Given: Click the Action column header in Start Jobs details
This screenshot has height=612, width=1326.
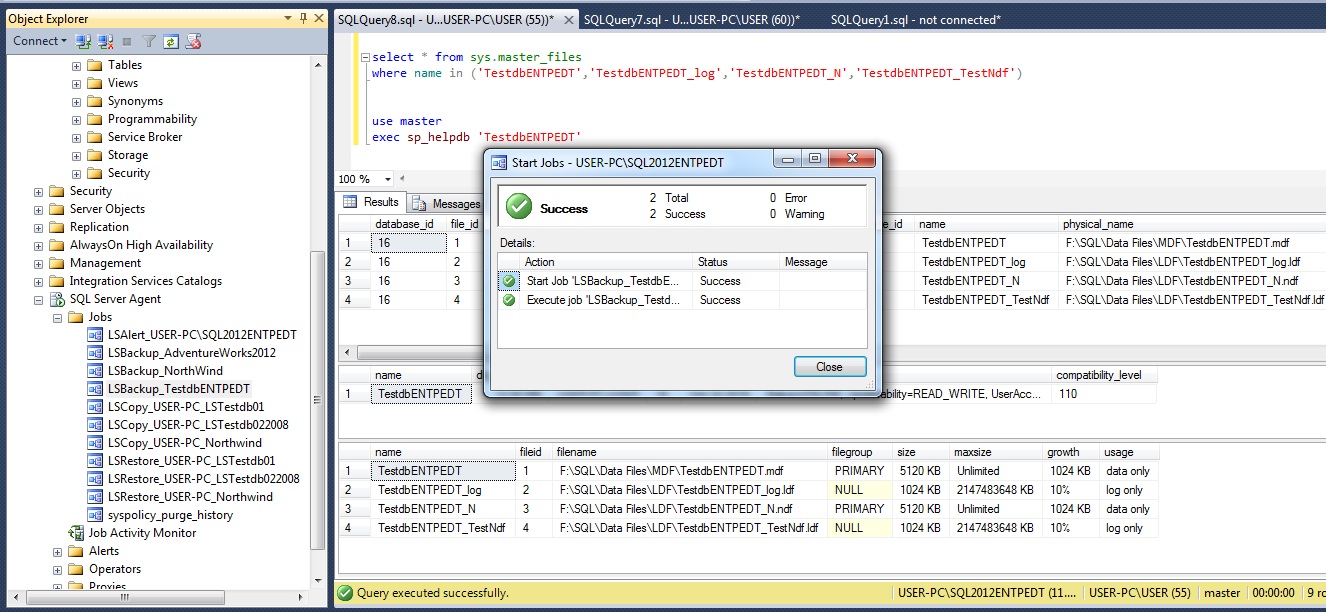Looking at the screenshot, I should 606,262.
